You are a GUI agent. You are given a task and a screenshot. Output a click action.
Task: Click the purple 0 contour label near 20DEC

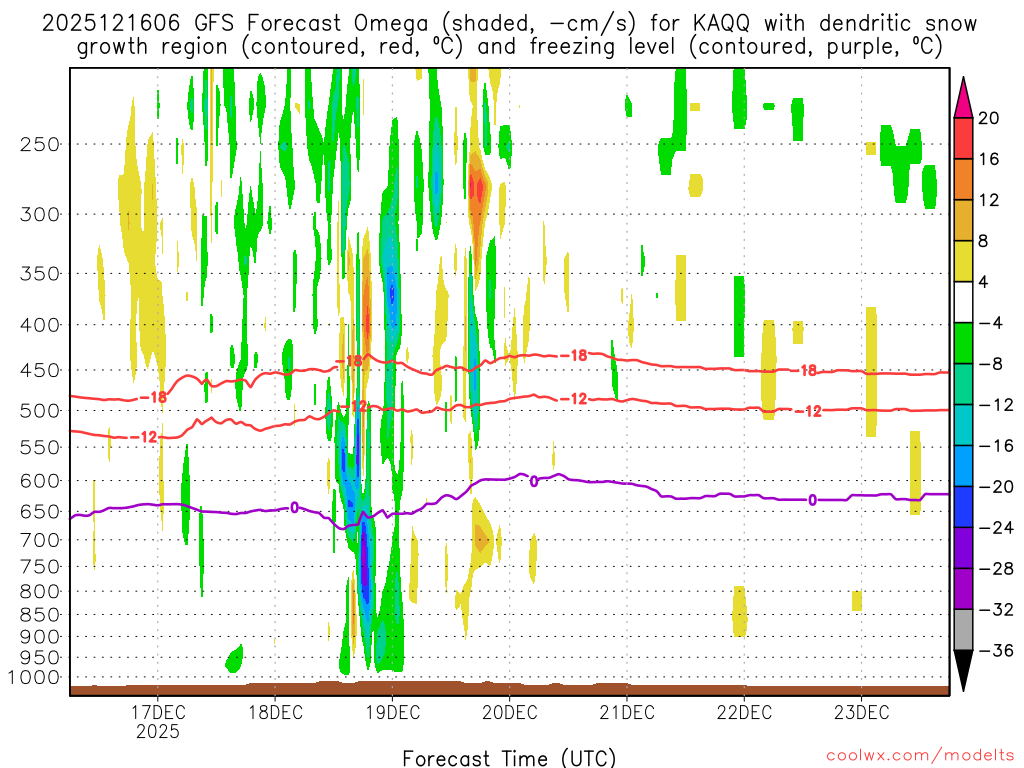click(x=534, y=482)
